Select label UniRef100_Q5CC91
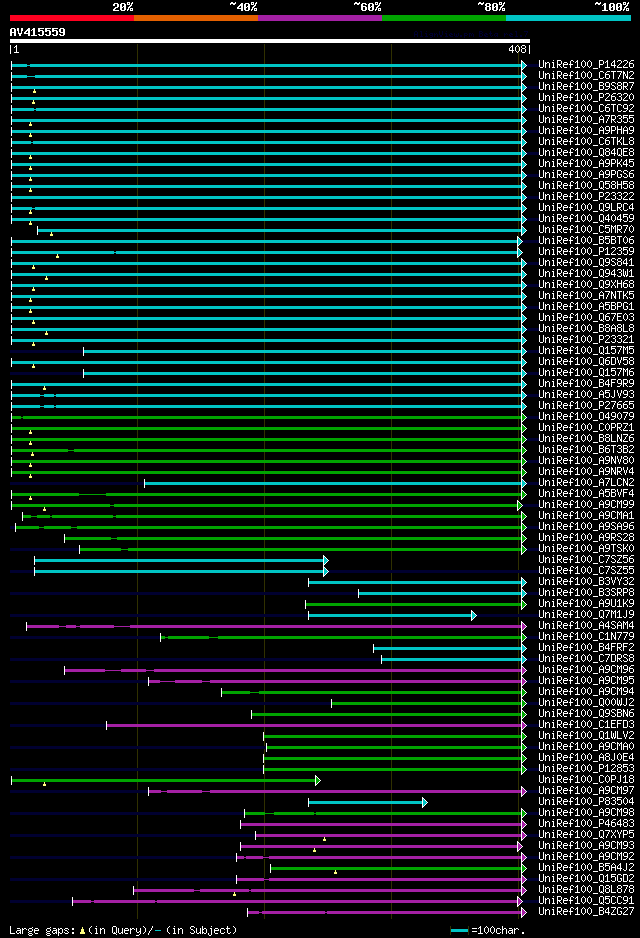Image resolution: width=640 pixels, height=938 pixels. coord(586,900)
